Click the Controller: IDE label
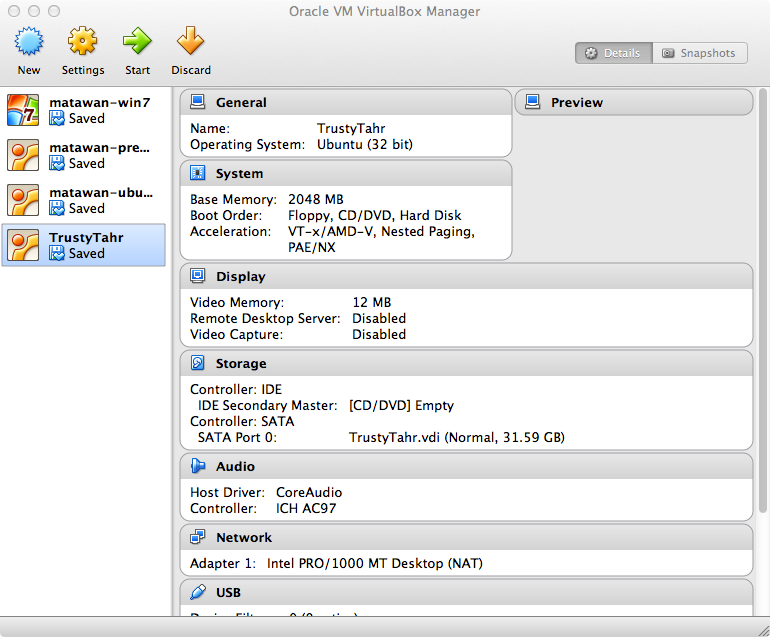The image size is (770, 637). click(x=236, y=389)
